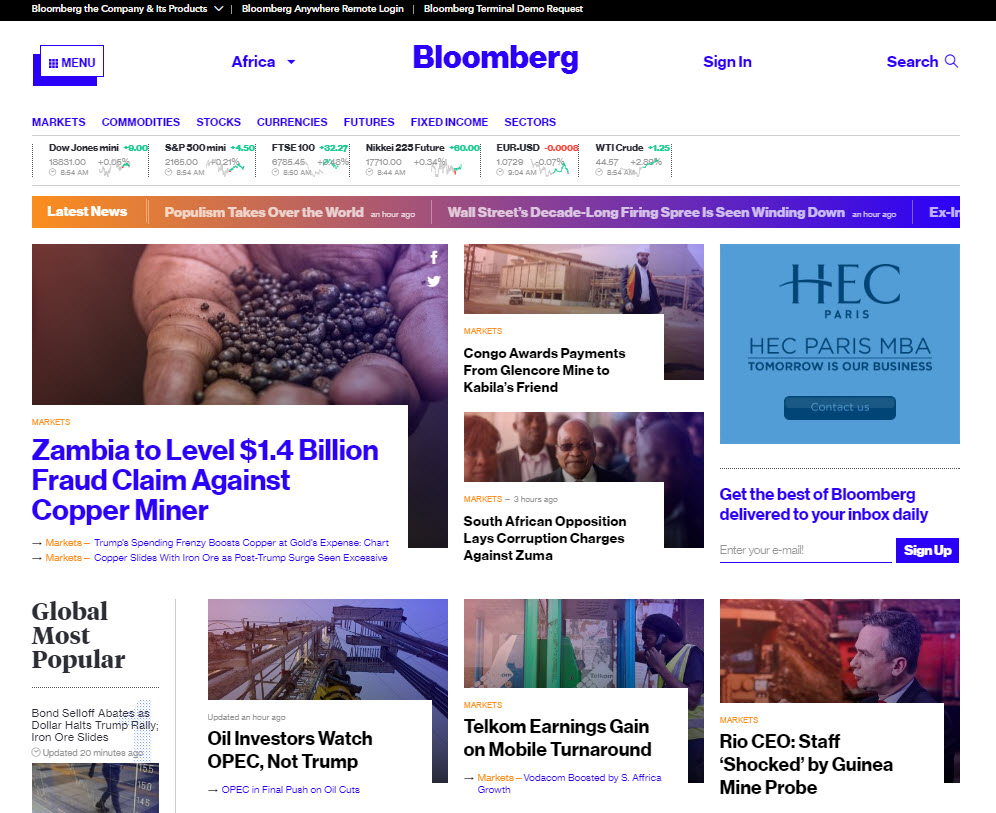Viewport: 996px width, 813px height.
Task: Click Contact us in the HEC Paris ad
Action: click(839, 408)
